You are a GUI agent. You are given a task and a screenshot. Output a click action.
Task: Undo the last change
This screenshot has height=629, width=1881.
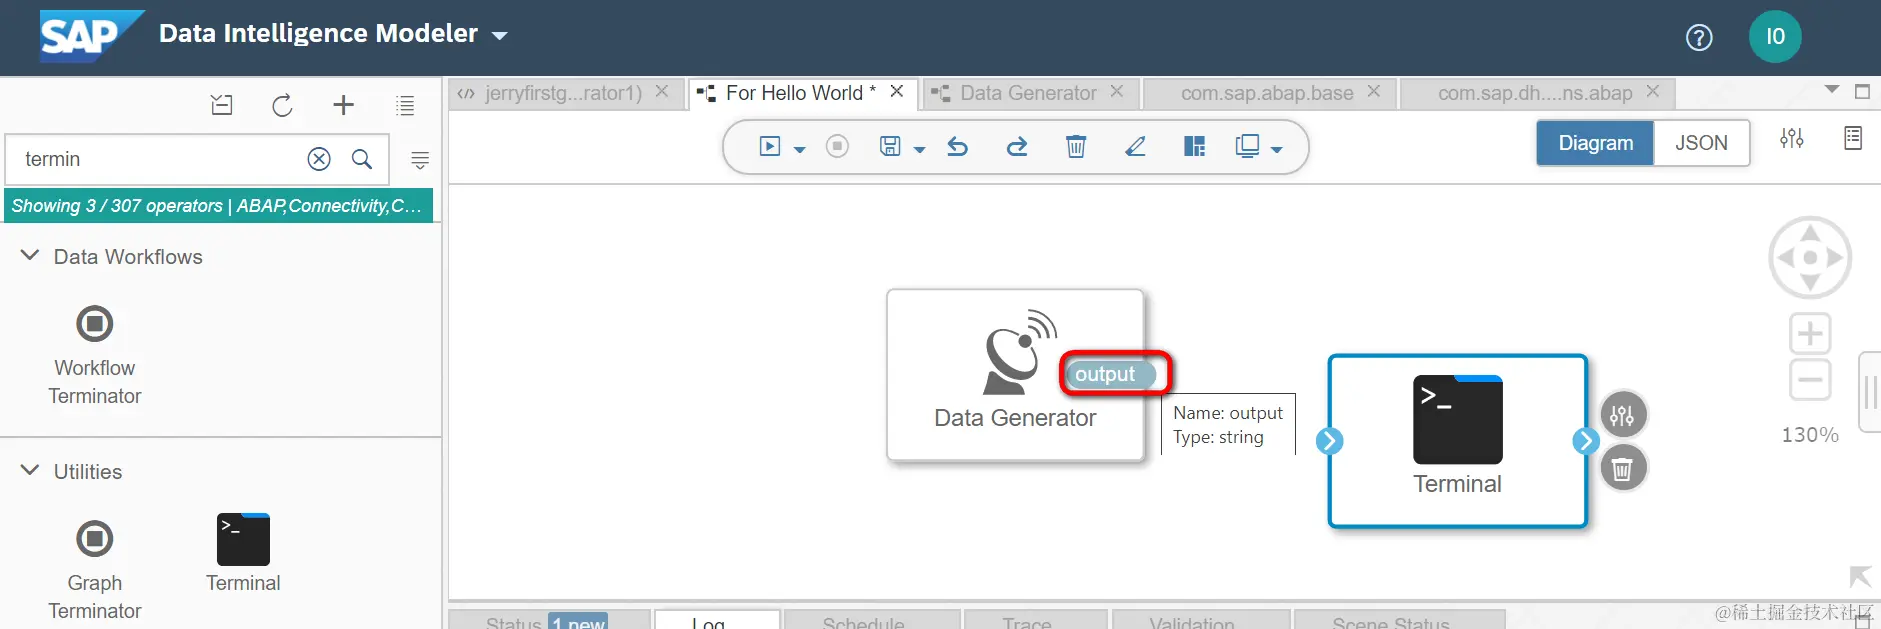point(958,147)
